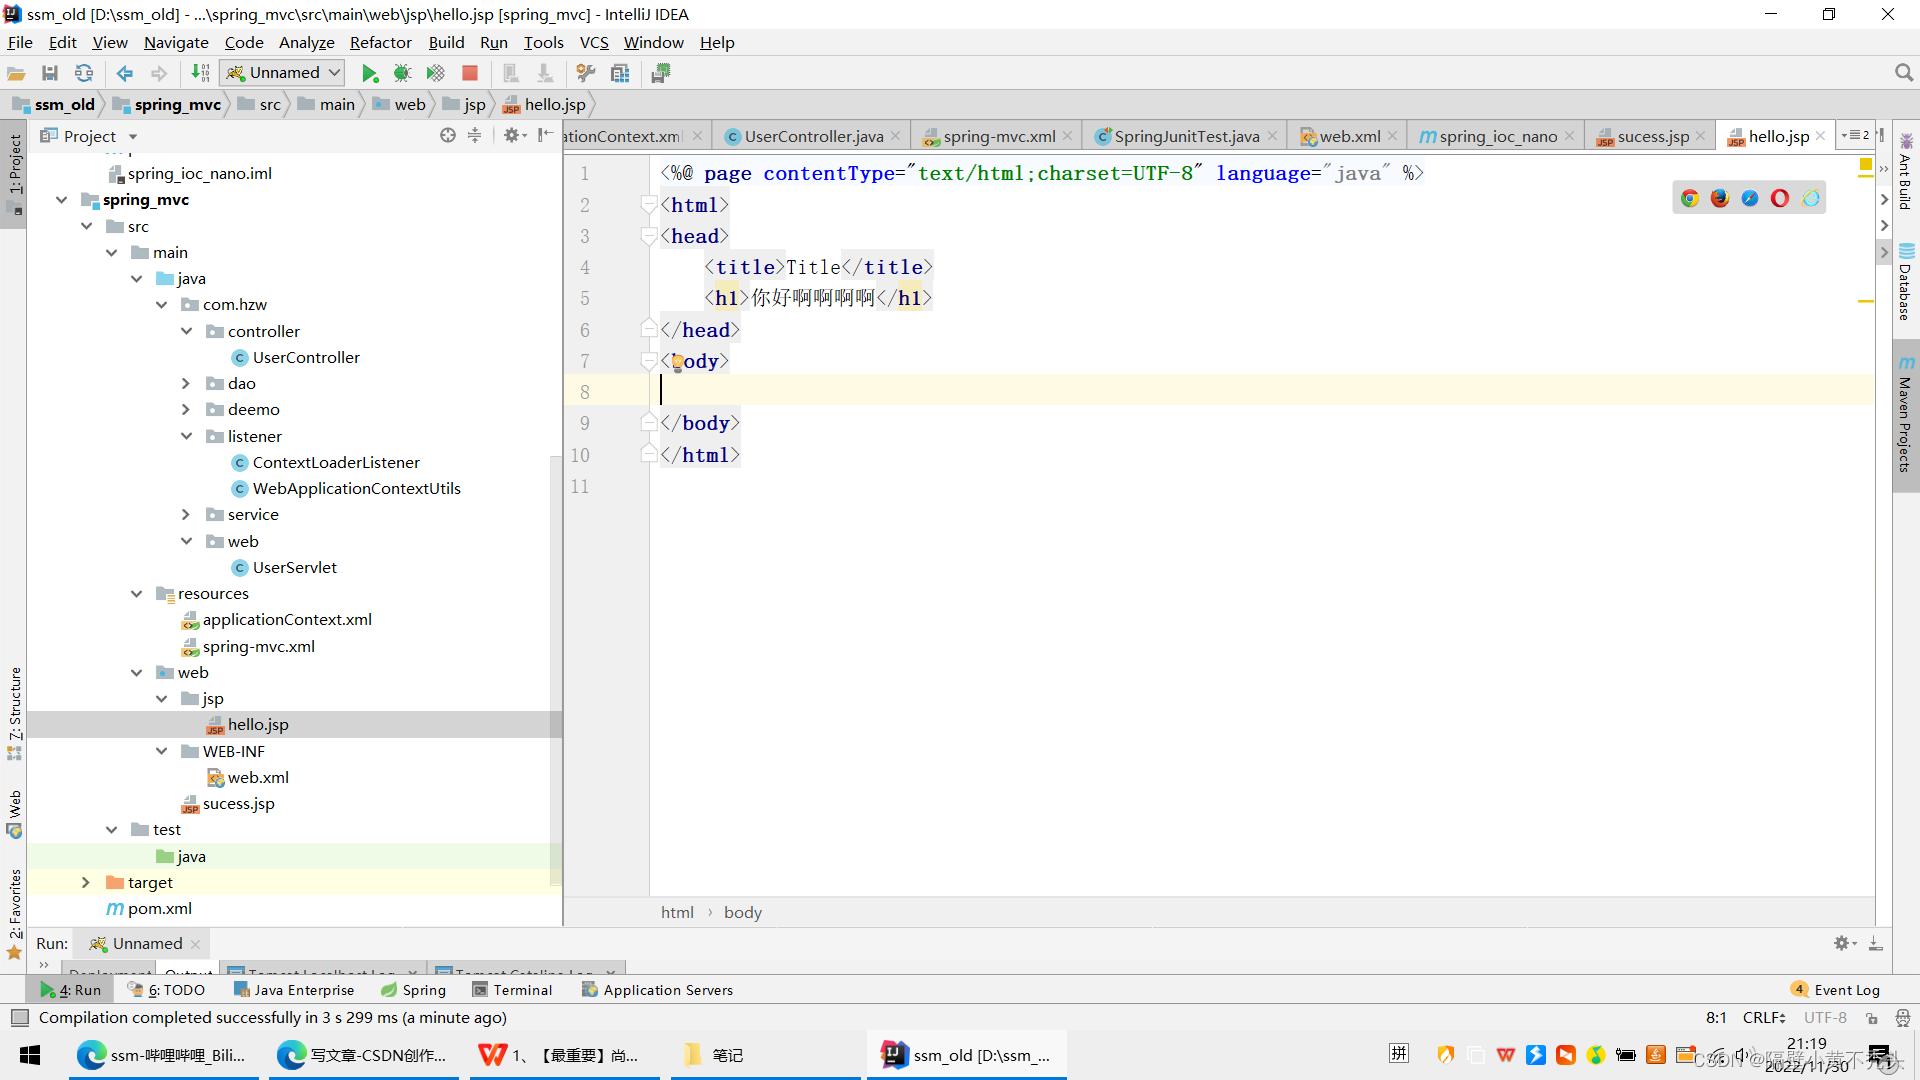
Task: Toggle the pinyin input indicator in system tray
Action: tap(1398, 1054)
